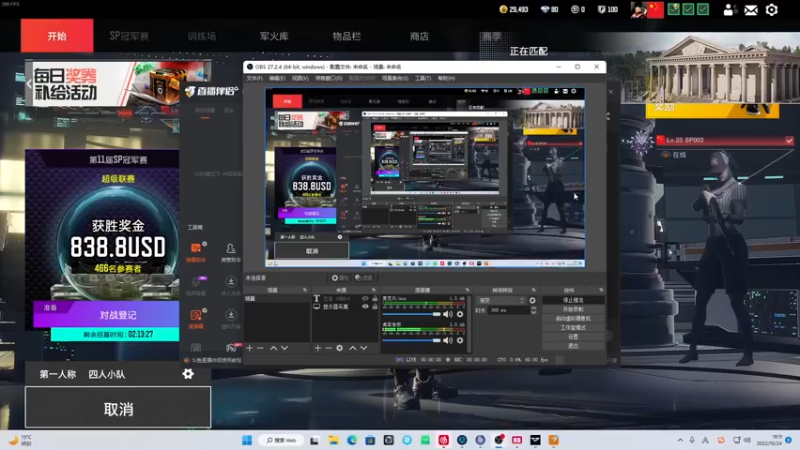Pop out the 场景 dock panel
Screen dimensions: 800x450
click(305, 290)
